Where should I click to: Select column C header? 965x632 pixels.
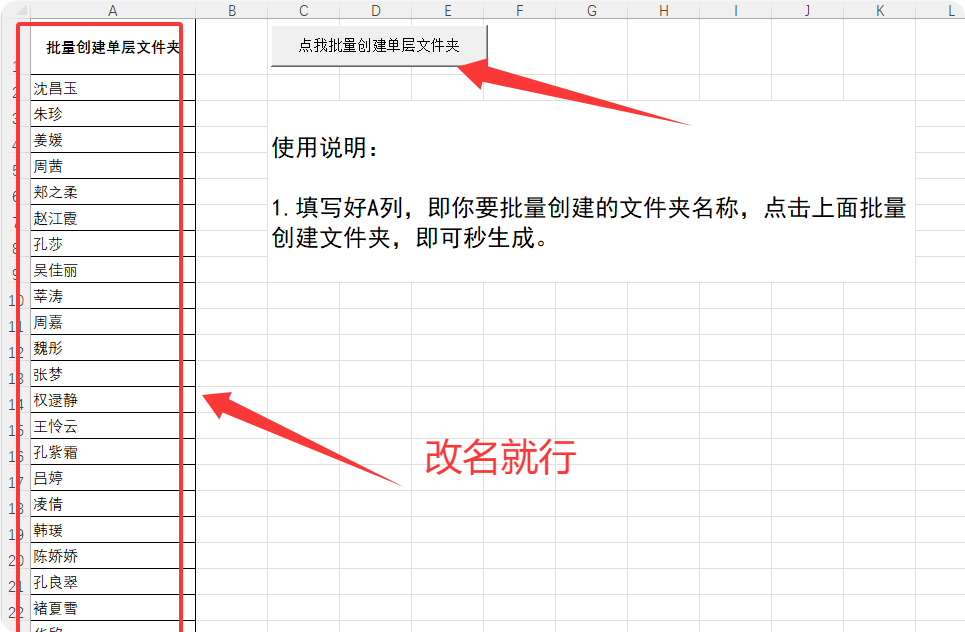[x=303, y=10]
